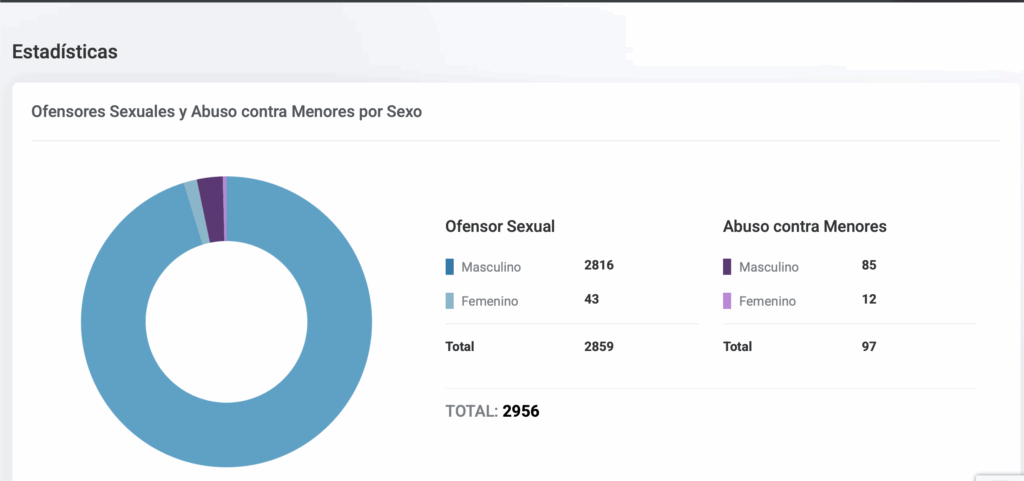This screenshot has width=1024, height=481.
Task: Click the value 2816 in the legend
Action: pyautogui.click(x=598, y=266)
